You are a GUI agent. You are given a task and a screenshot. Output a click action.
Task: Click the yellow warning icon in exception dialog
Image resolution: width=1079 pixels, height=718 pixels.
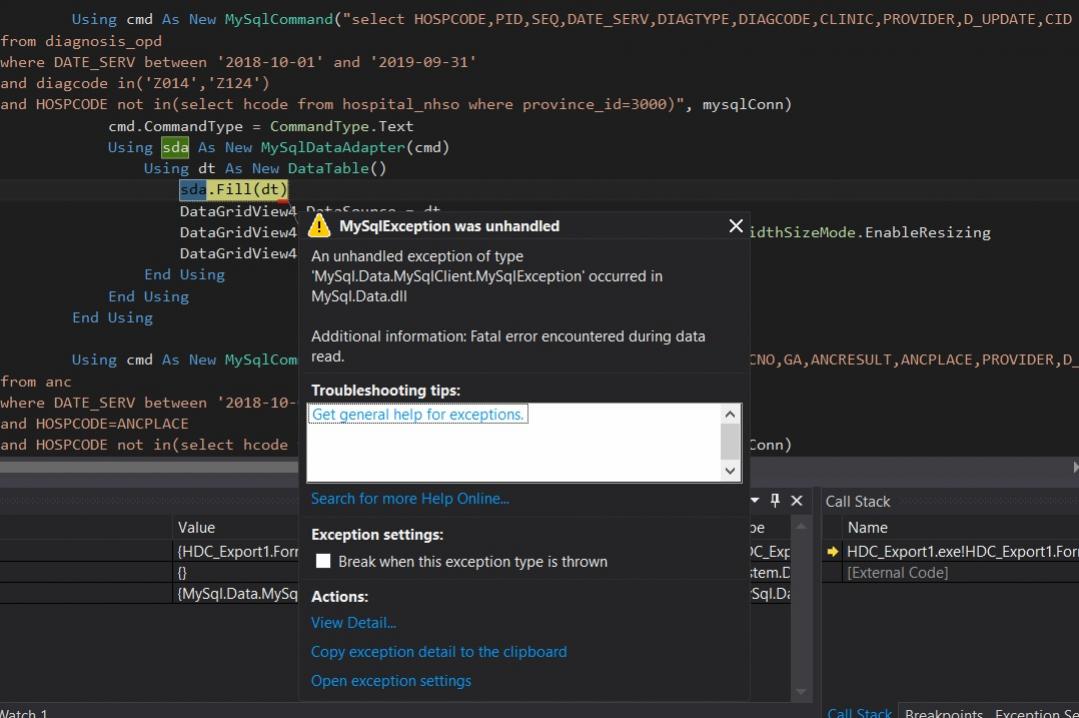[x=319, y=226]
